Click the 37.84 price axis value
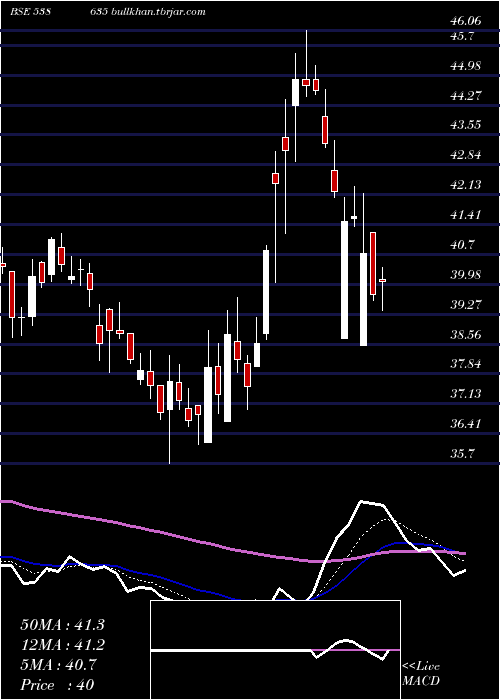Screen dimensions: 500x700 (466, 364)
